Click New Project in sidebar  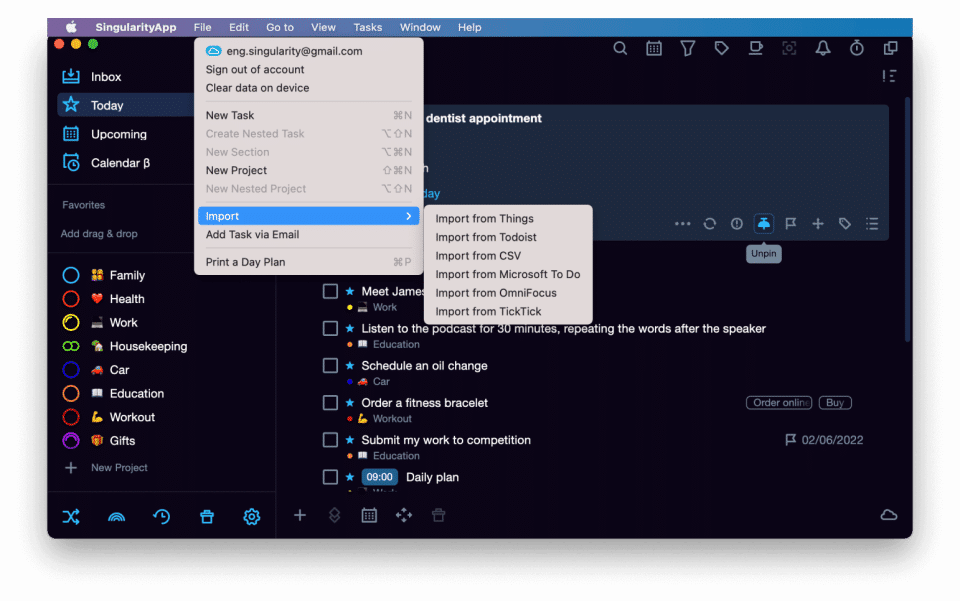point(119,468)
